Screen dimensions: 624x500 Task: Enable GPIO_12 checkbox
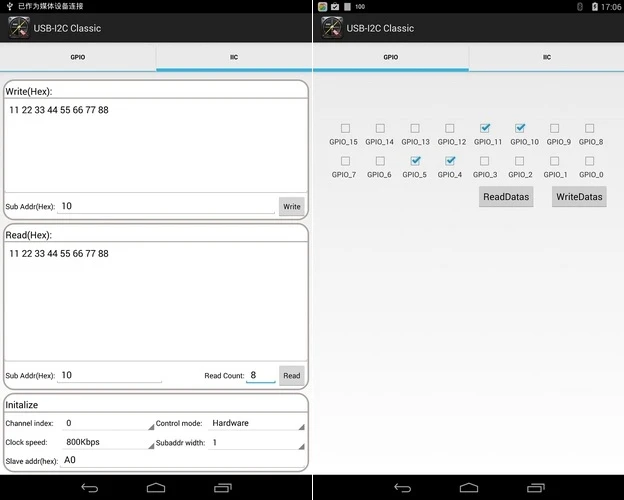pos(450,128)
